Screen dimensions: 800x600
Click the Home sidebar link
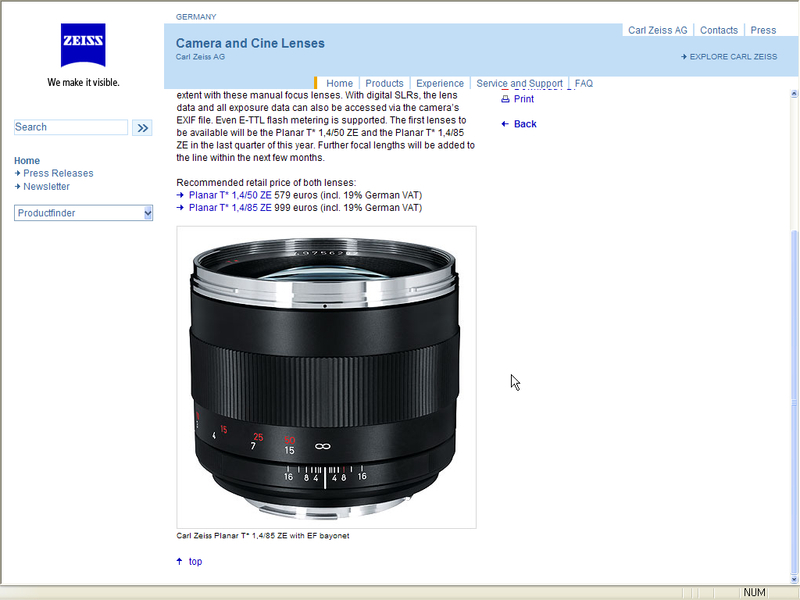[x=27, y=161]
